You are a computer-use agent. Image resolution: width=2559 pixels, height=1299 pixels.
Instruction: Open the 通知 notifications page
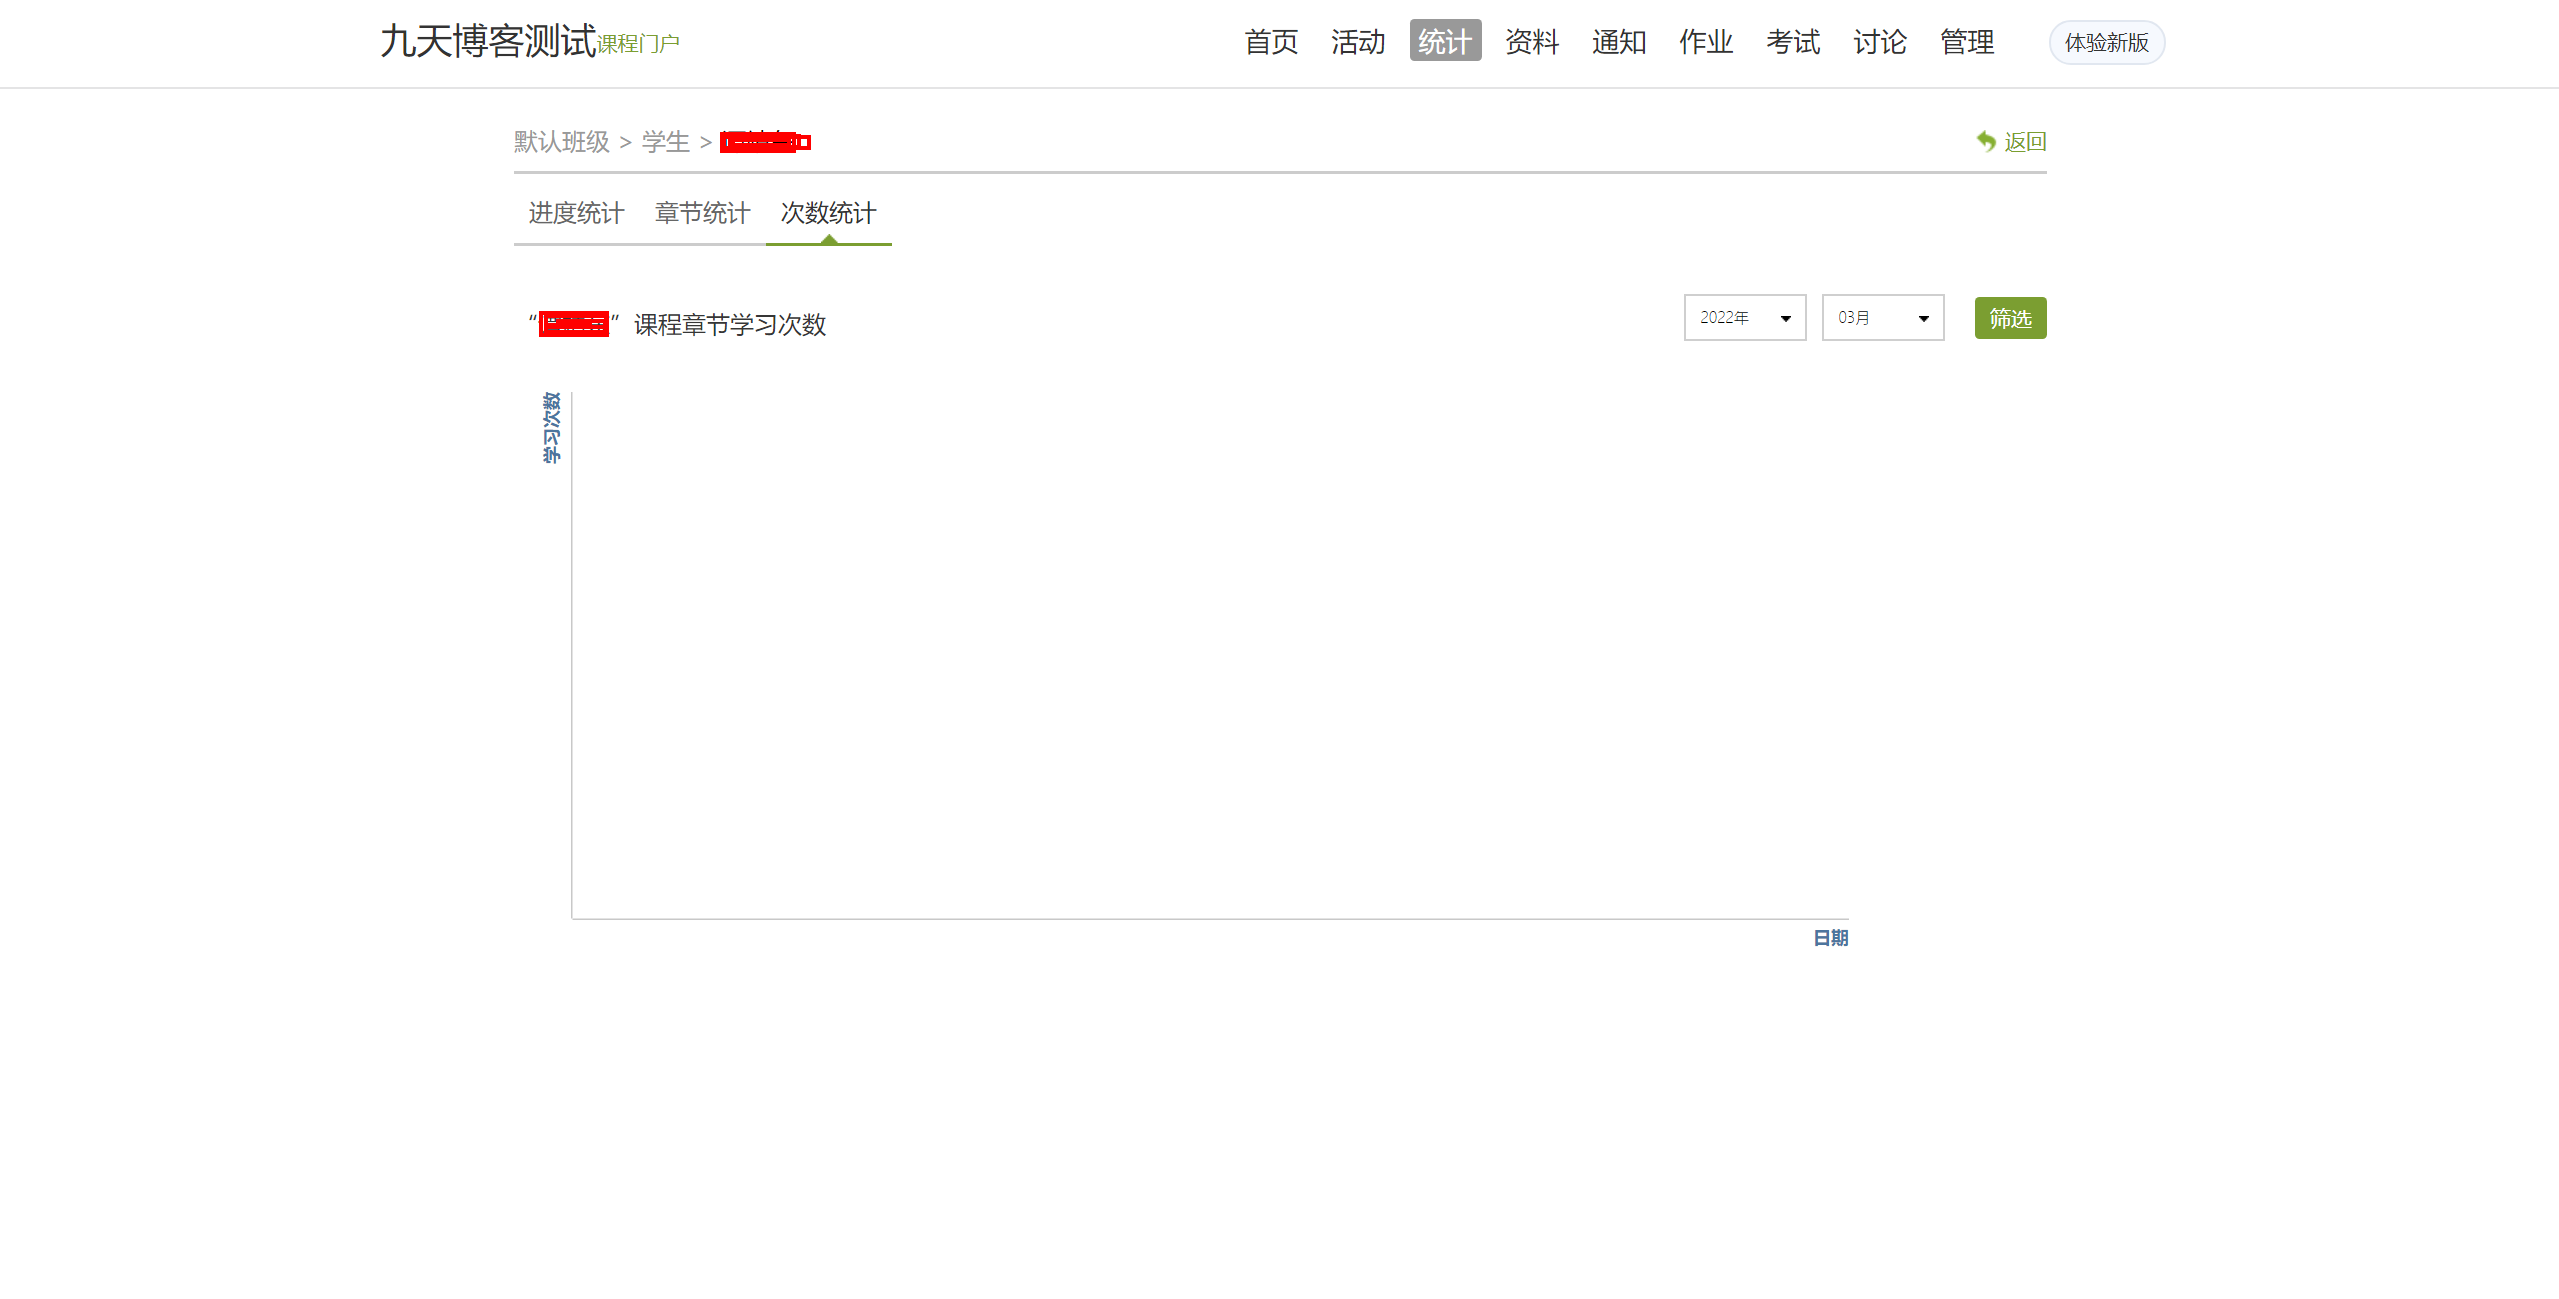click(x=1618, y=41)
